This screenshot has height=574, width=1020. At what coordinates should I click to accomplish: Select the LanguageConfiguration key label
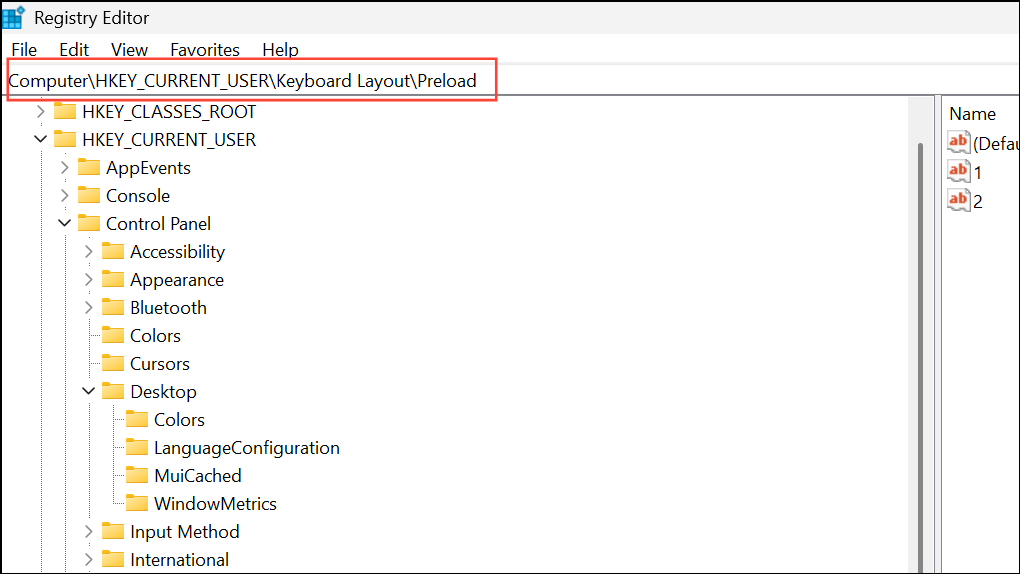pos(247,448)
